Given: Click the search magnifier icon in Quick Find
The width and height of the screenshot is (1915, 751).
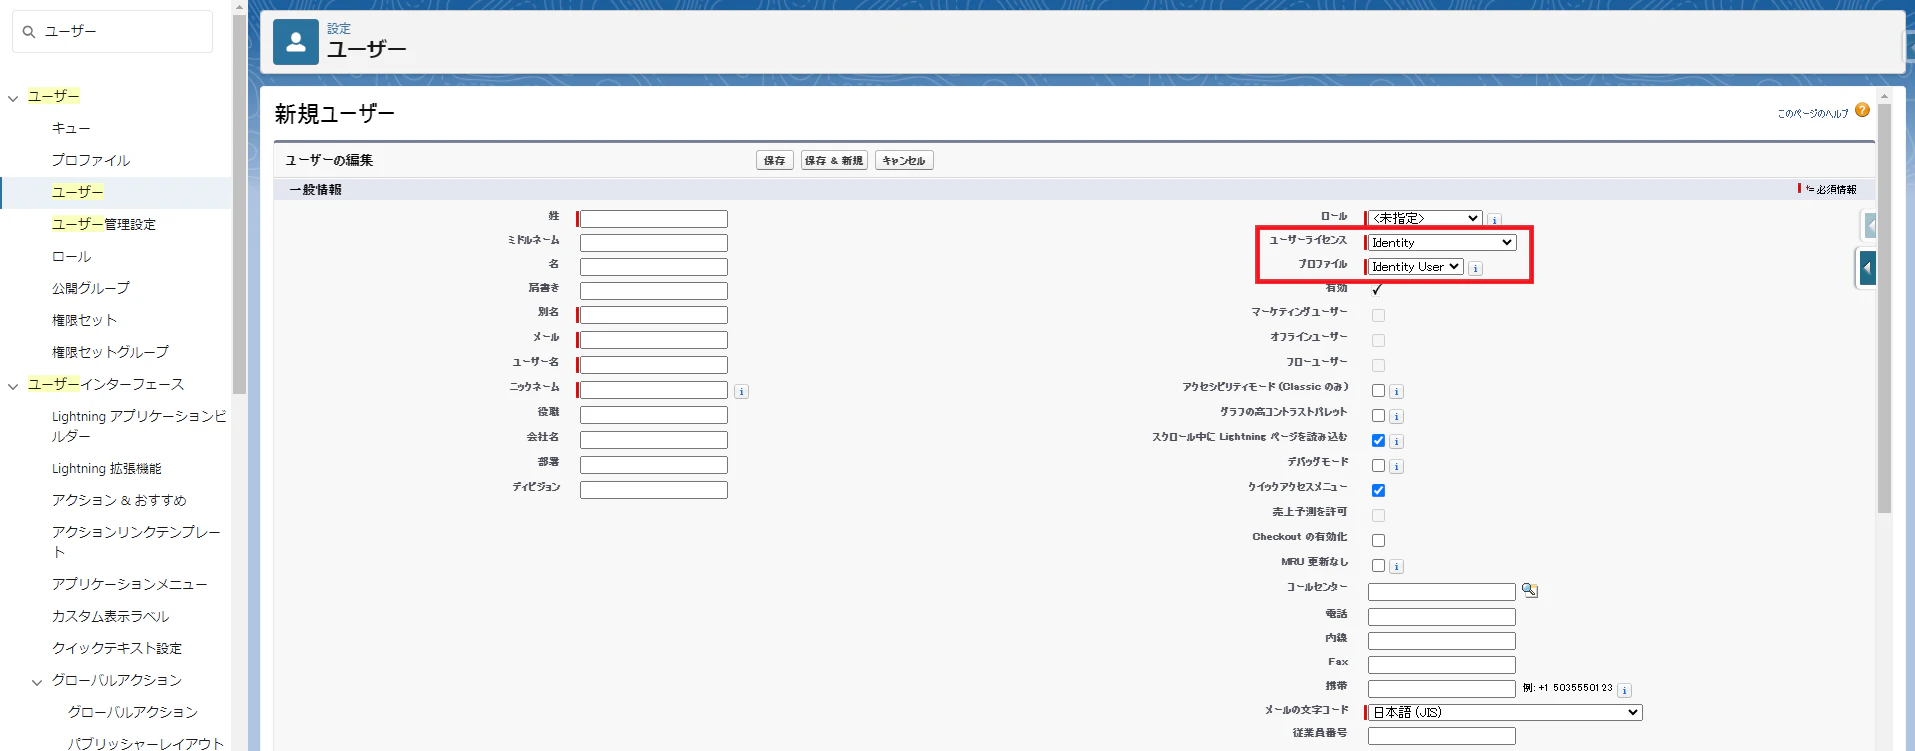Looking at the screenshot, I should point(29,32).
